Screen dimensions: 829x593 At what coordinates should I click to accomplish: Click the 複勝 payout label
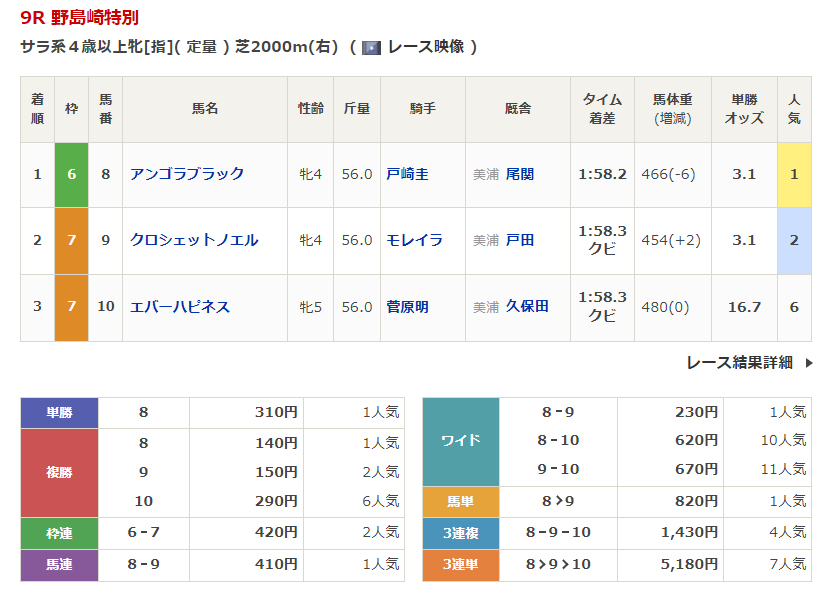[x=59, y=472]
